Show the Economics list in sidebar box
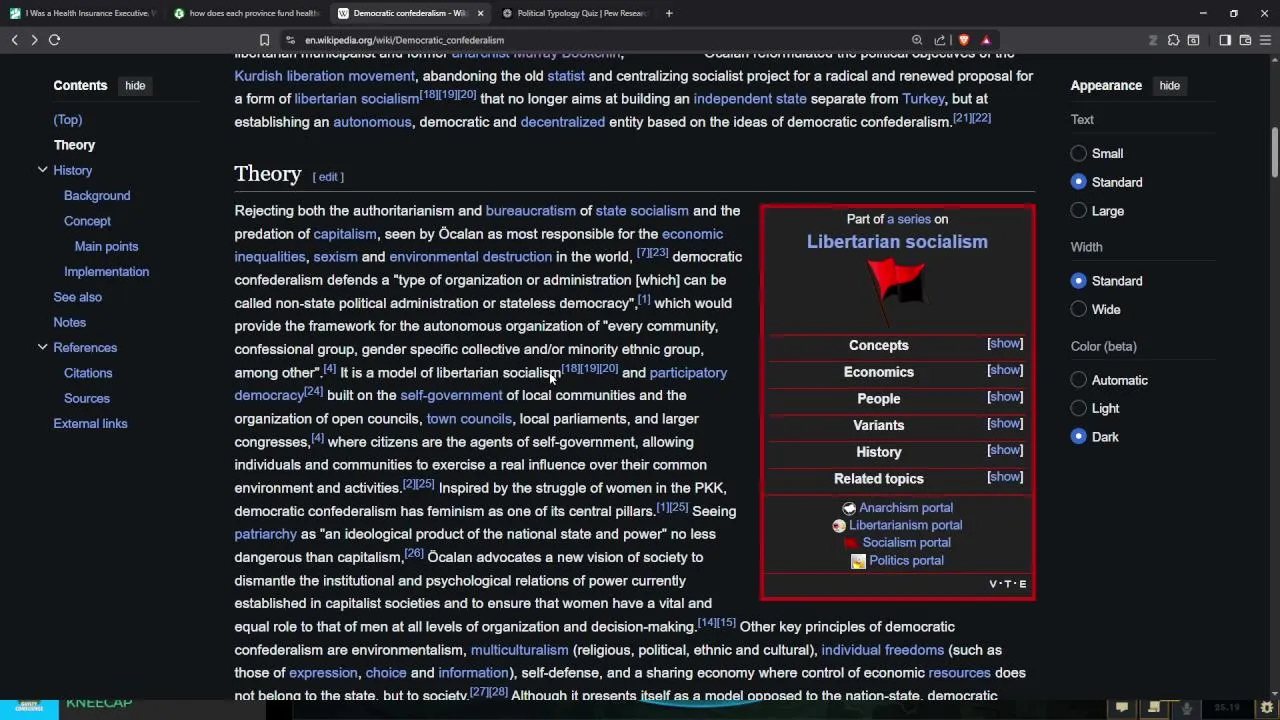This screenshot has height=720, width=1280. [1005, 371]
